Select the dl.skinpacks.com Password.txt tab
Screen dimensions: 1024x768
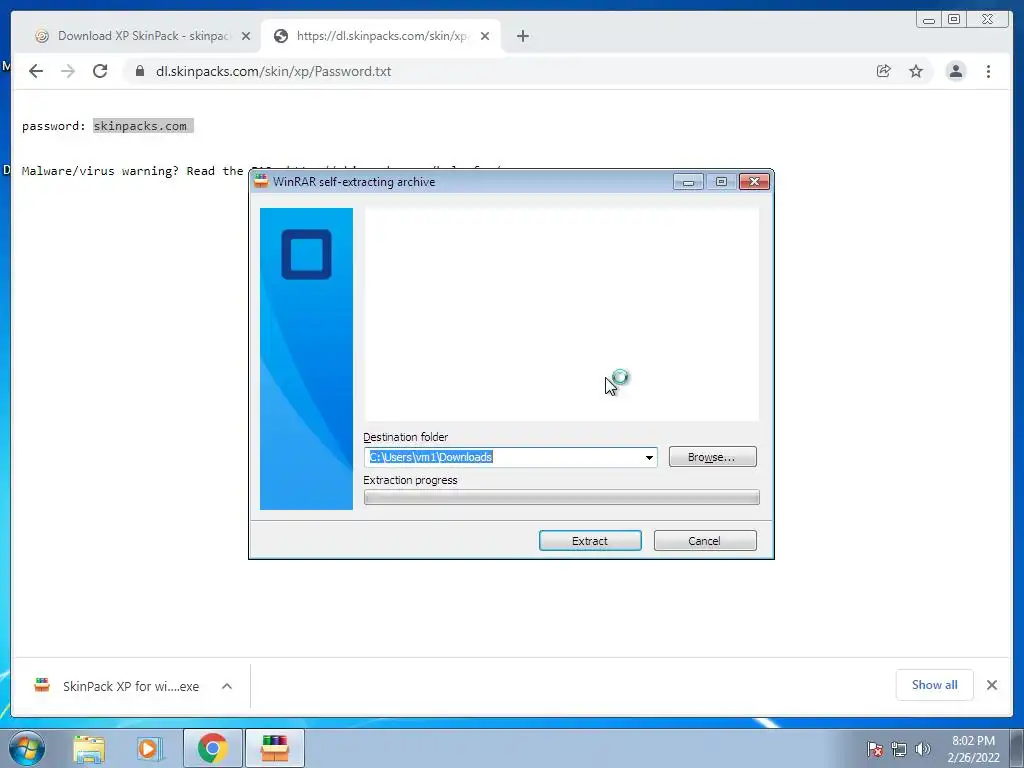[381, 36]
